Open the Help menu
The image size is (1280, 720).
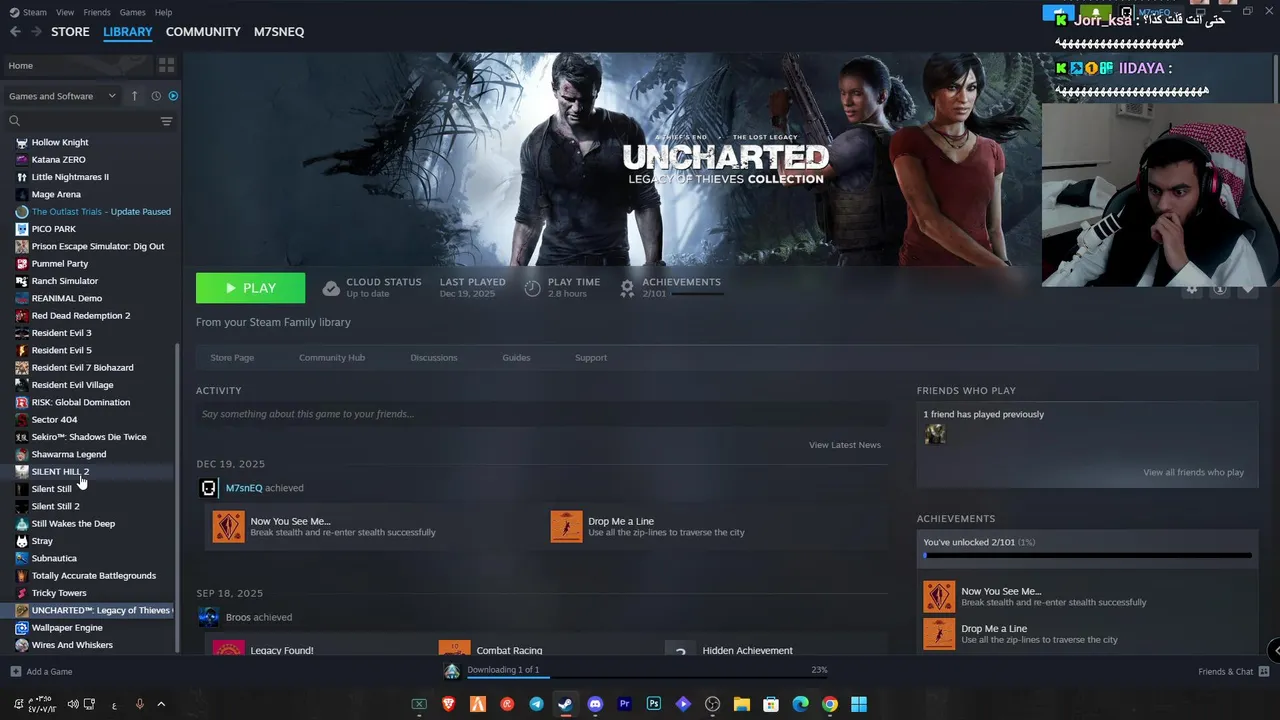coord(164,12)
